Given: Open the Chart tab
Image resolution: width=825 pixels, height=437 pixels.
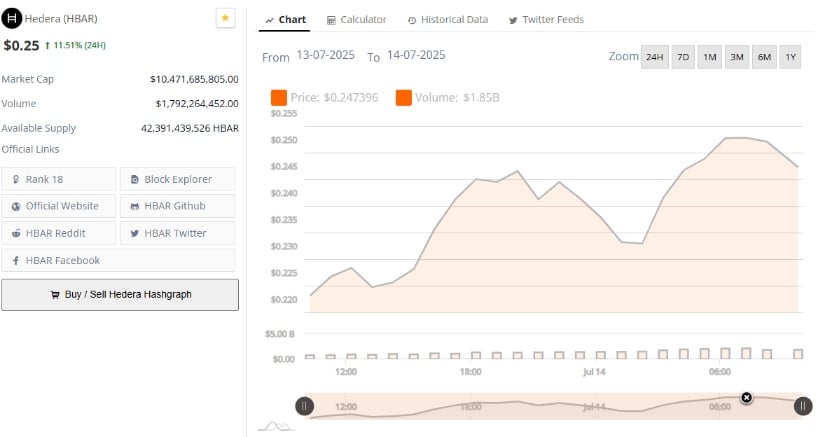Looking at the screenshot, I should click(x=286, y=20).
